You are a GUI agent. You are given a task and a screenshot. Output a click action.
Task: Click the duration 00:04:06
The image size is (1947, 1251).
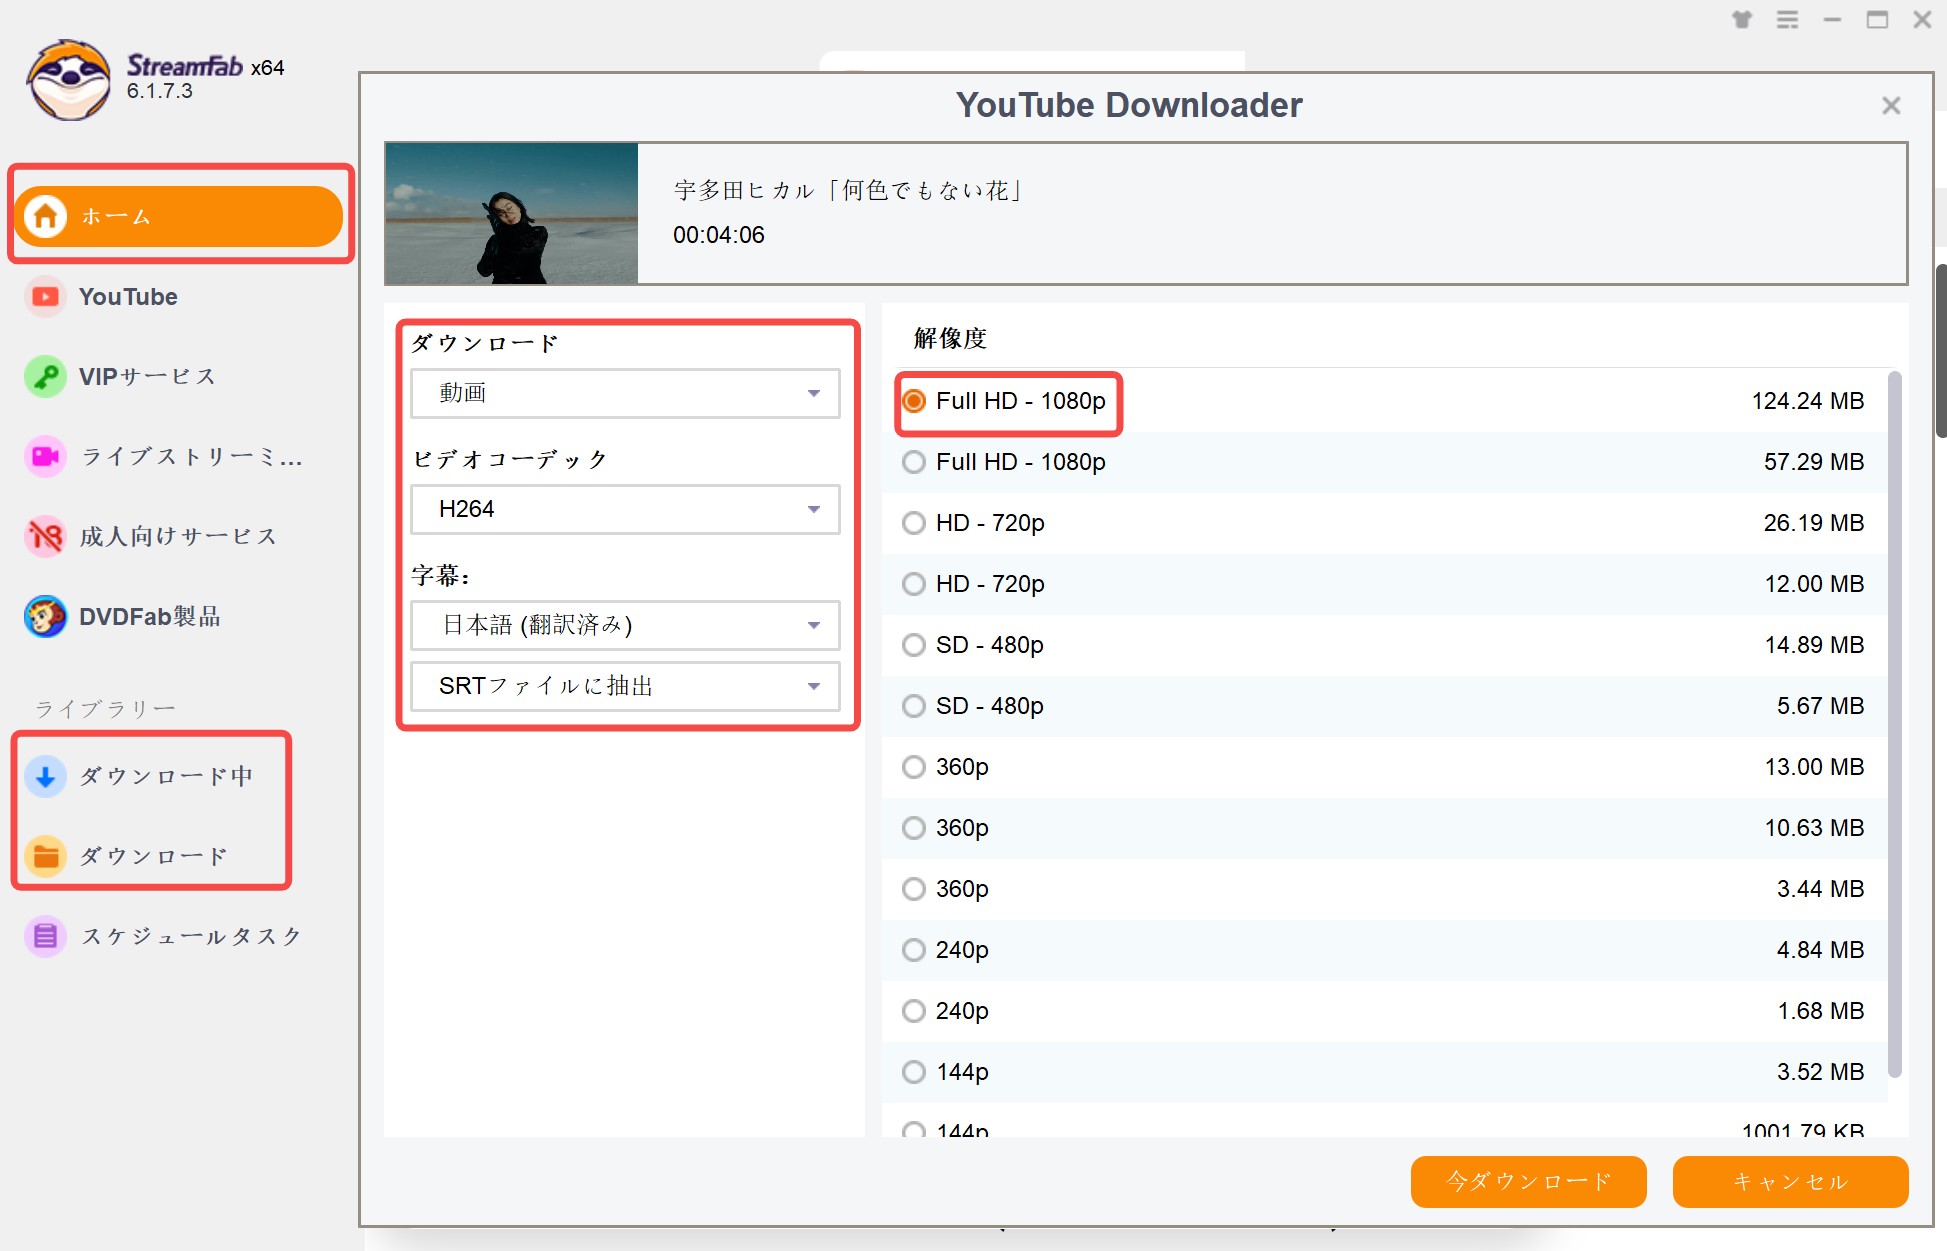[719, 235]
